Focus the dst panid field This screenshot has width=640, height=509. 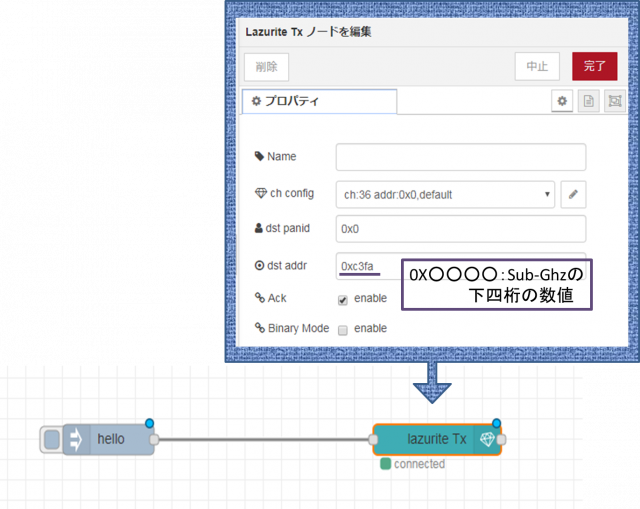tap(461, 229)
